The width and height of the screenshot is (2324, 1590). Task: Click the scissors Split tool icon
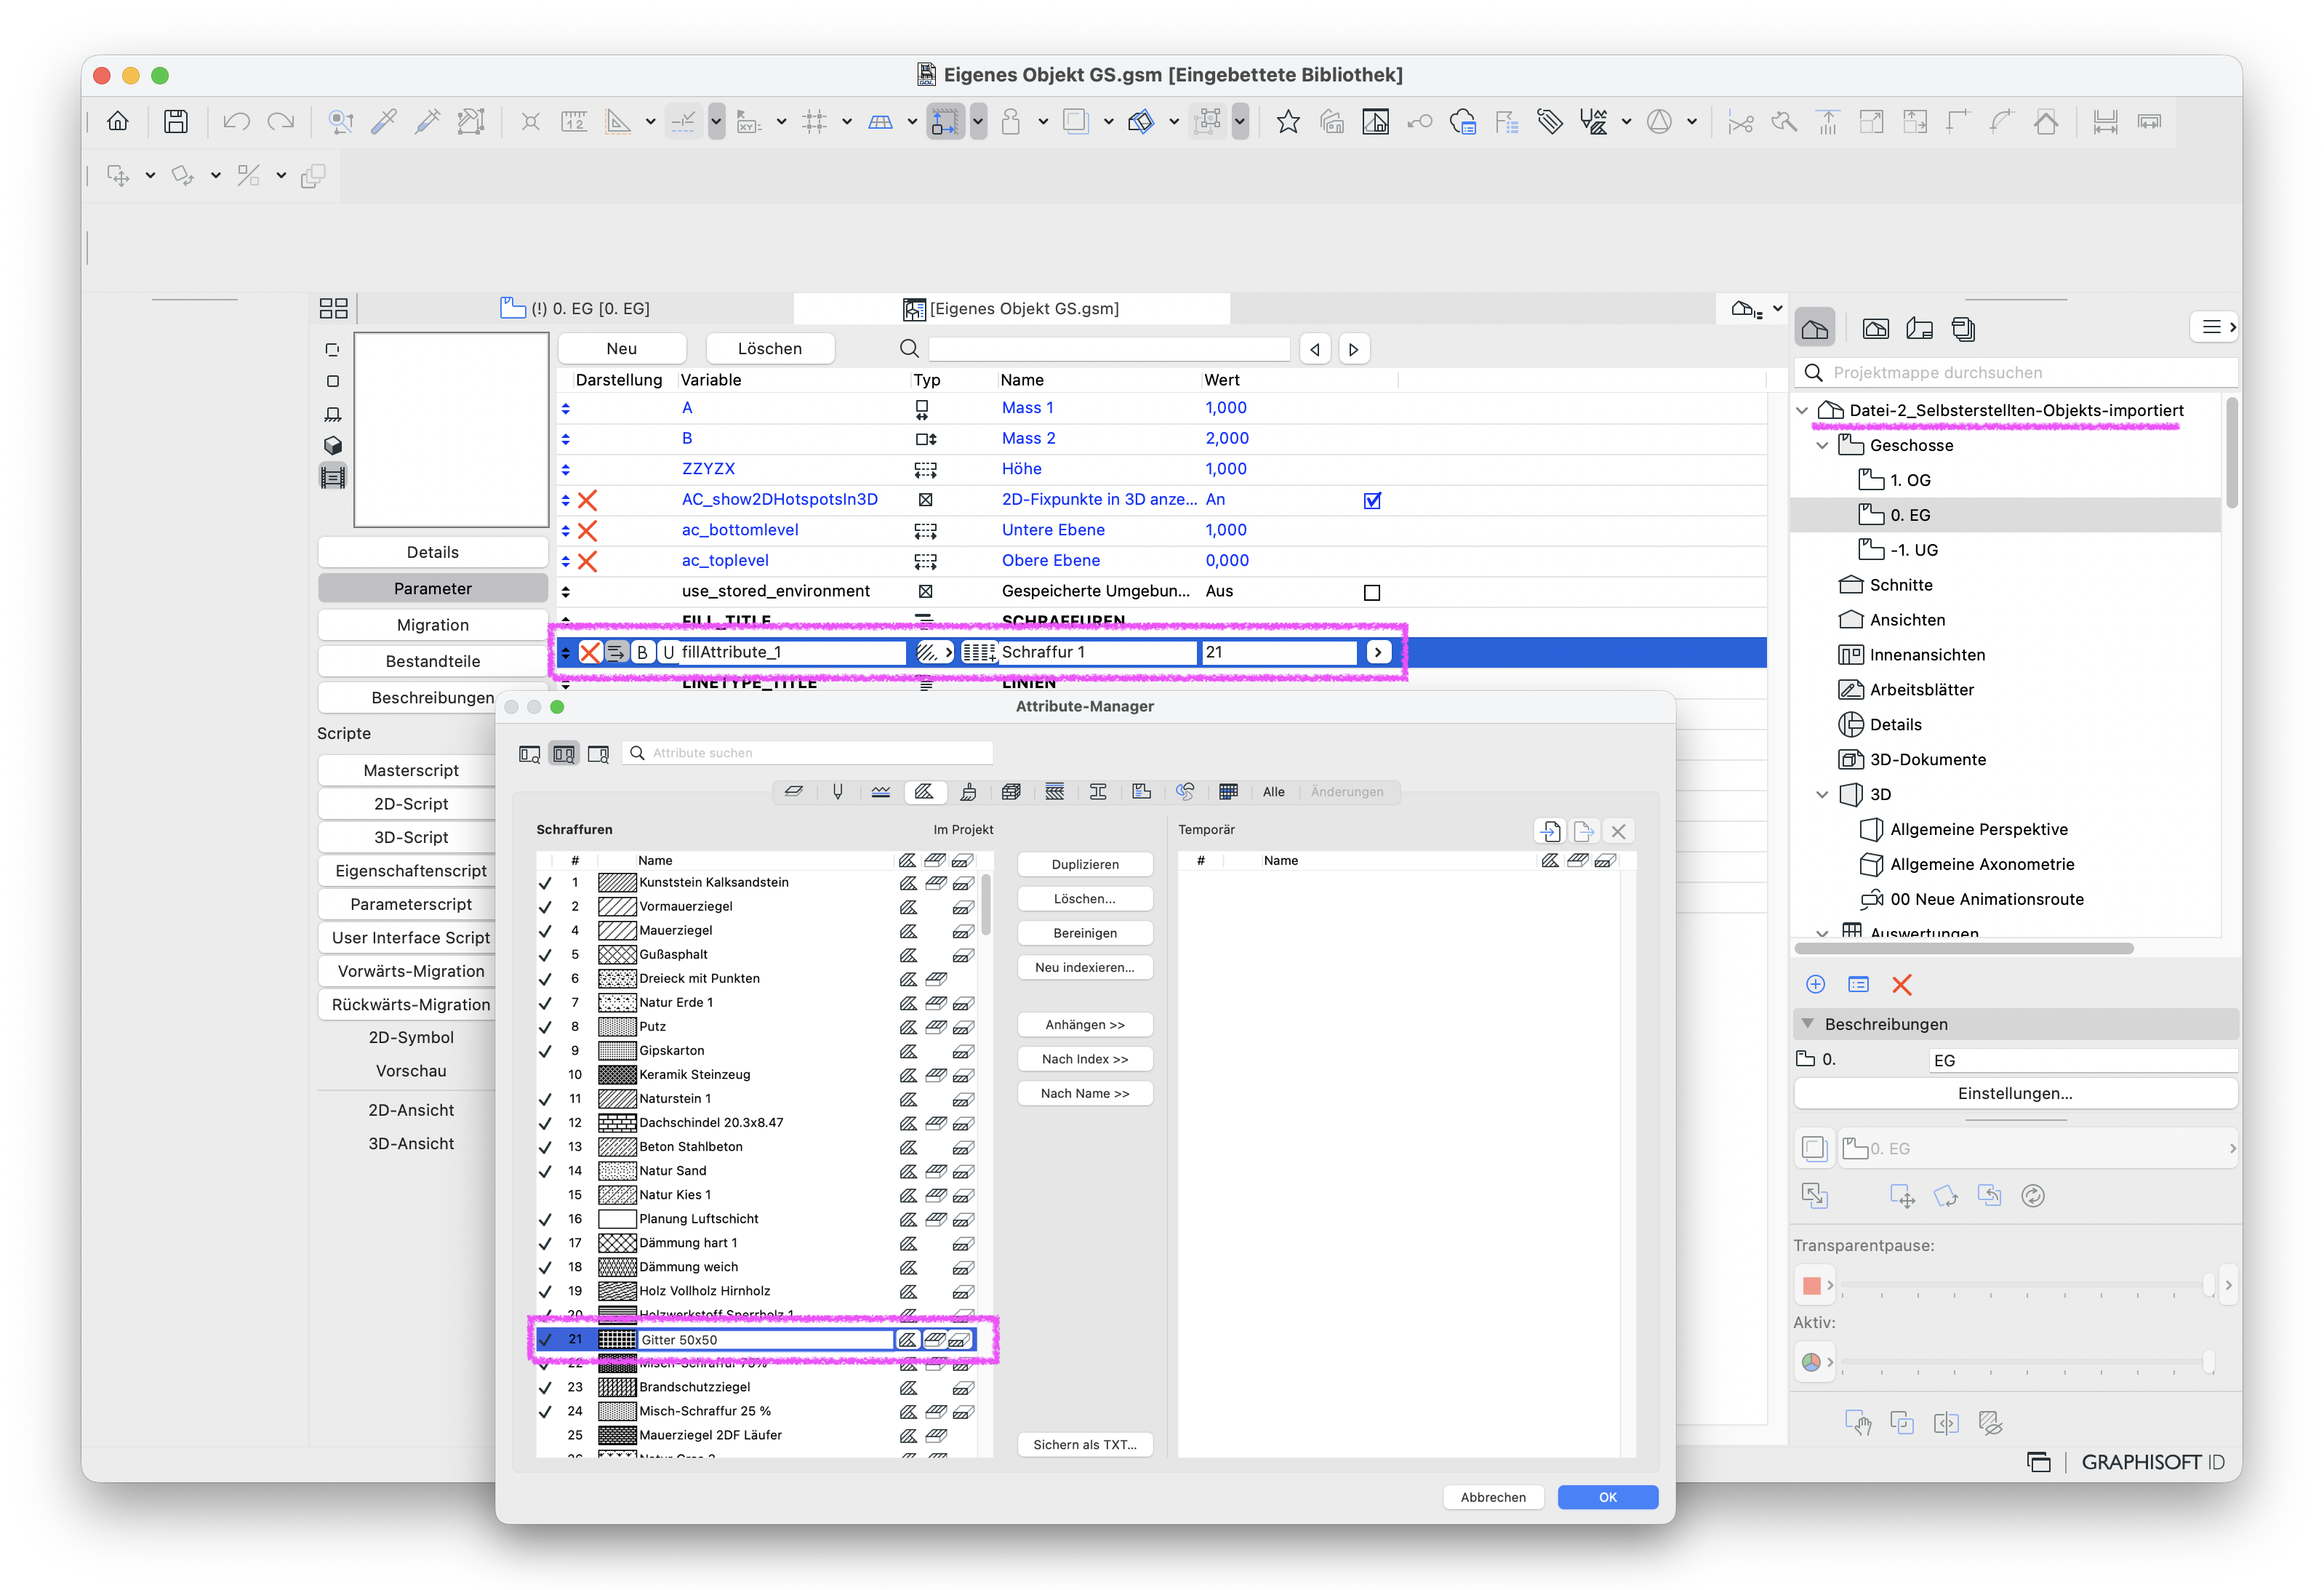(x=1740, y=122)
